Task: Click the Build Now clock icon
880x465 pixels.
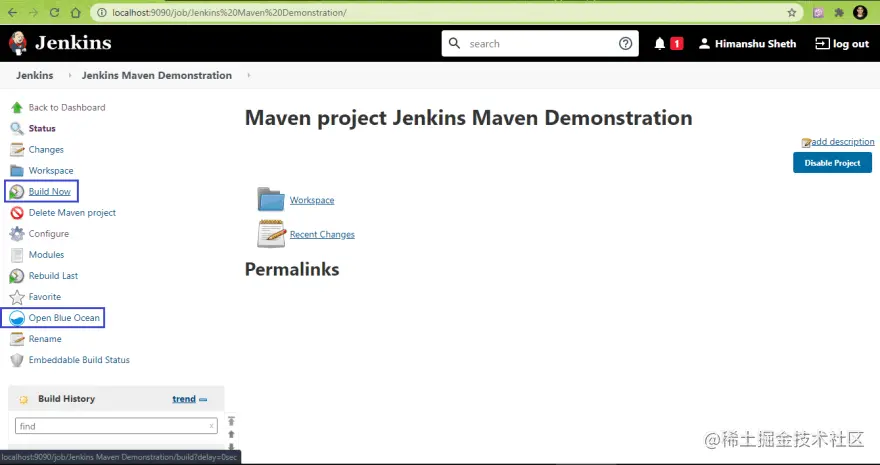Action: [17, 192]
